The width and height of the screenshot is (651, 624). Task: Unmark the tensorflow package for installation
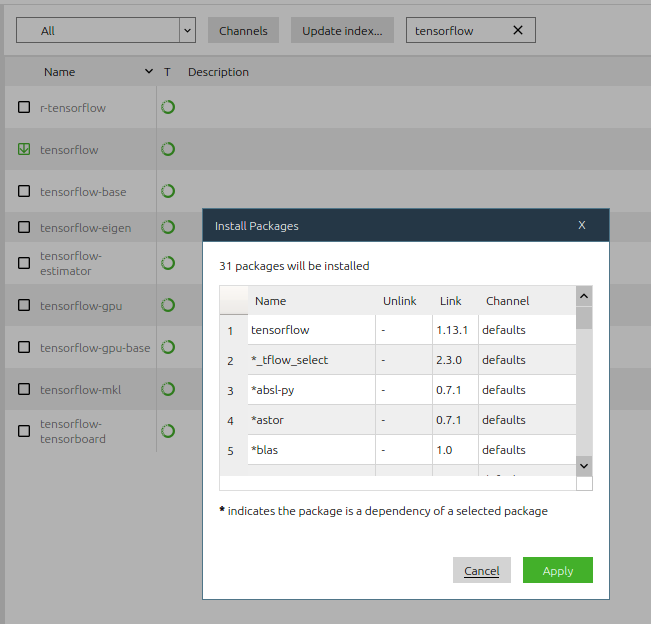(24, 149)
